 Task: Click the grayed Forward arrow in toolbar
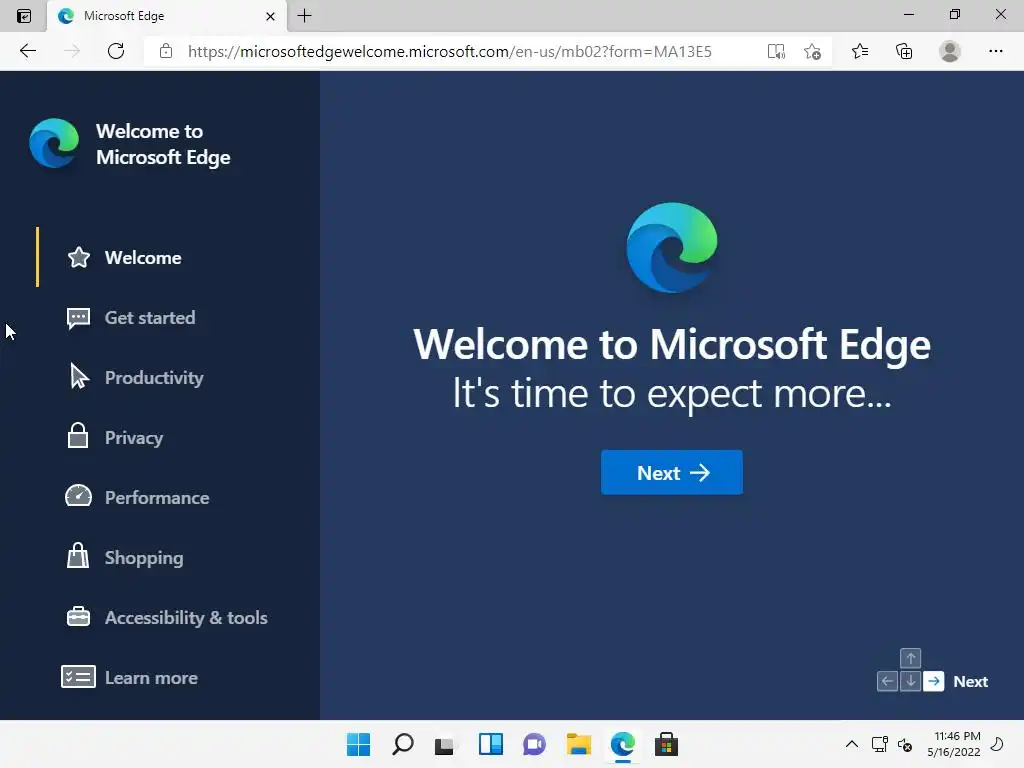point(72,51)
